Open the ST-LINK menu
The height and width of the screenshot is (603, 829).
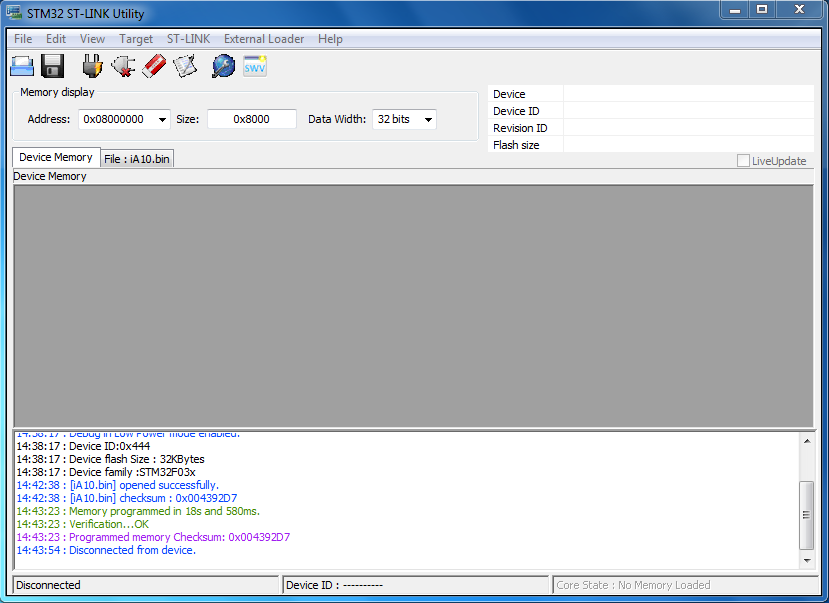point(189,39)
